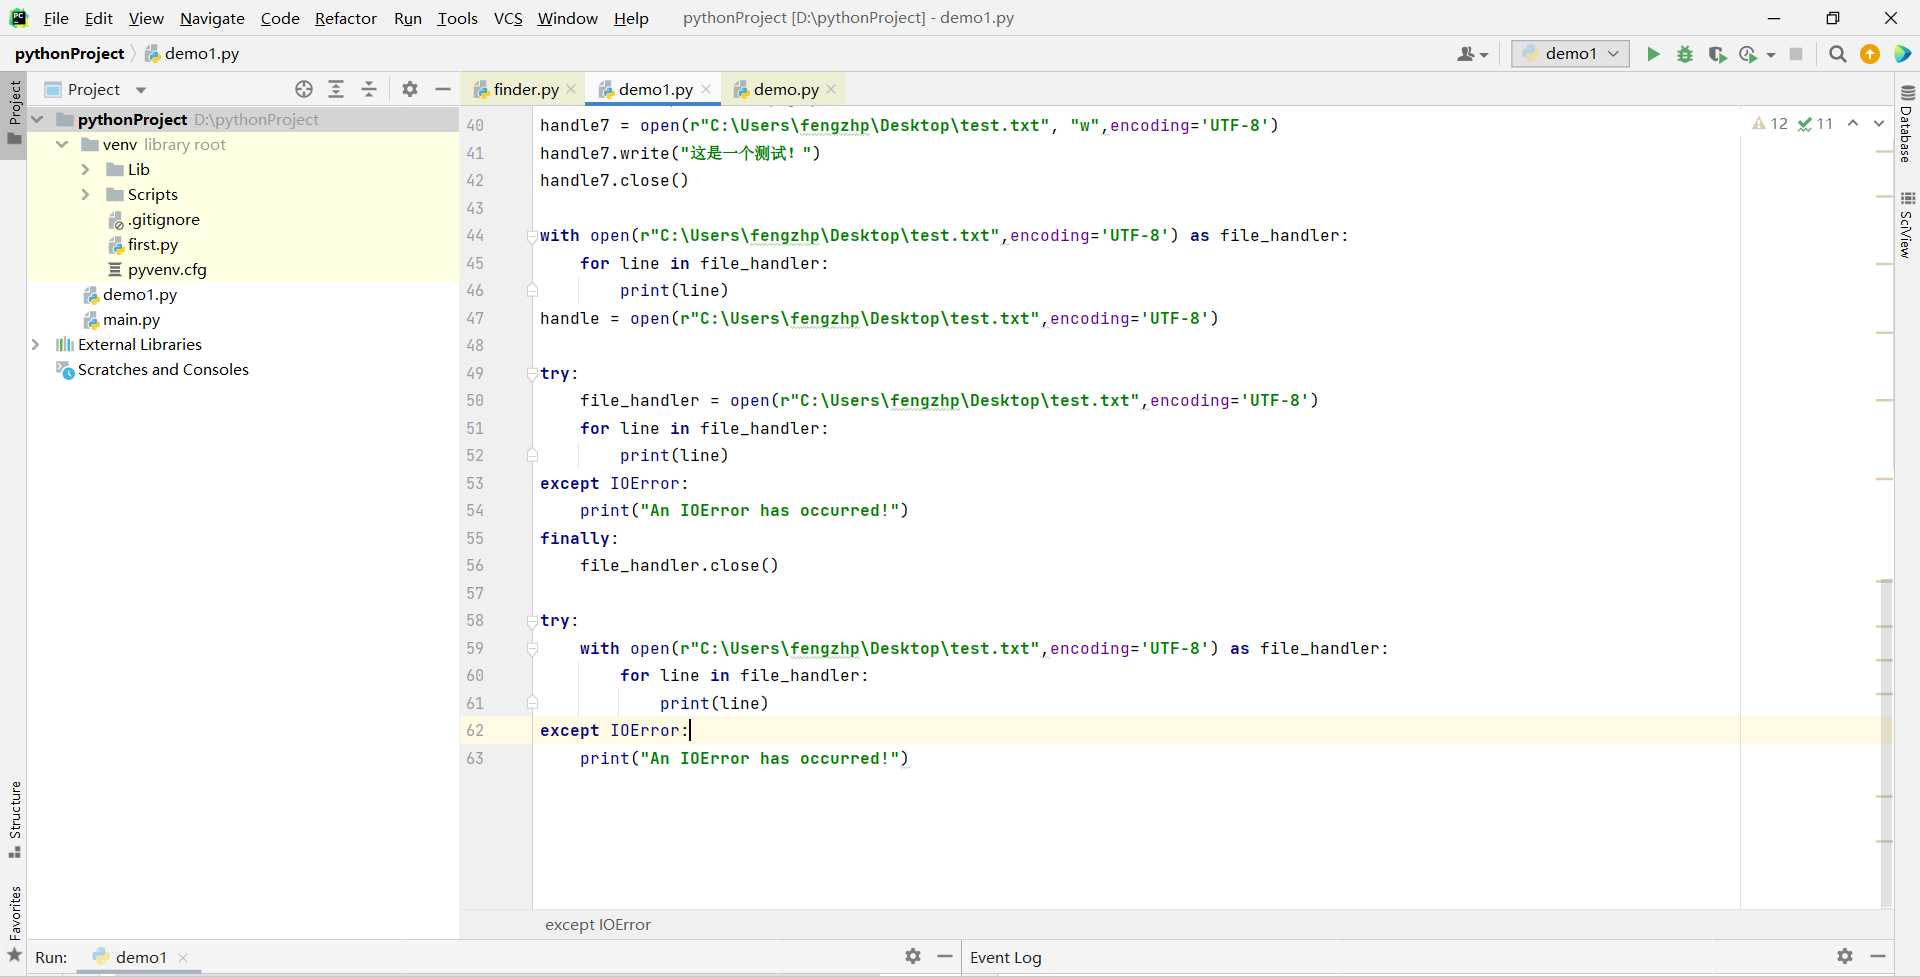The width and height of the screenshot is (1920, 977).
Task: Open the Refactor menu
Action: coord(345,18)
